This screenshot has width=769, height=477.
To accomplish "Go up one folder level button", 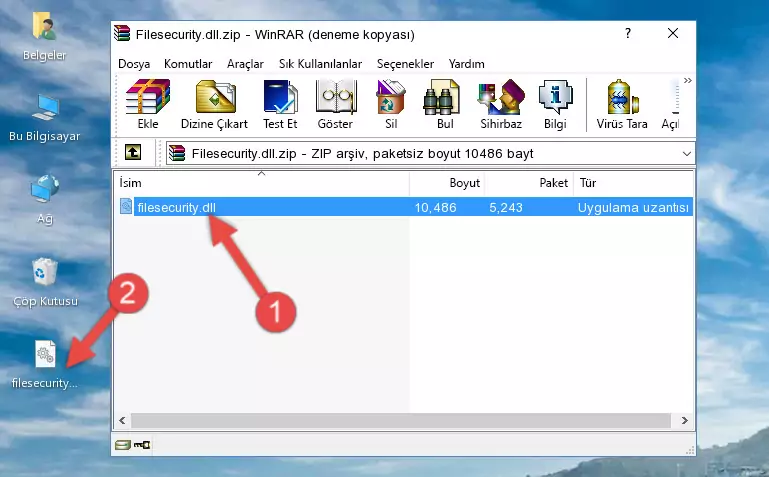I will point(133,152).
